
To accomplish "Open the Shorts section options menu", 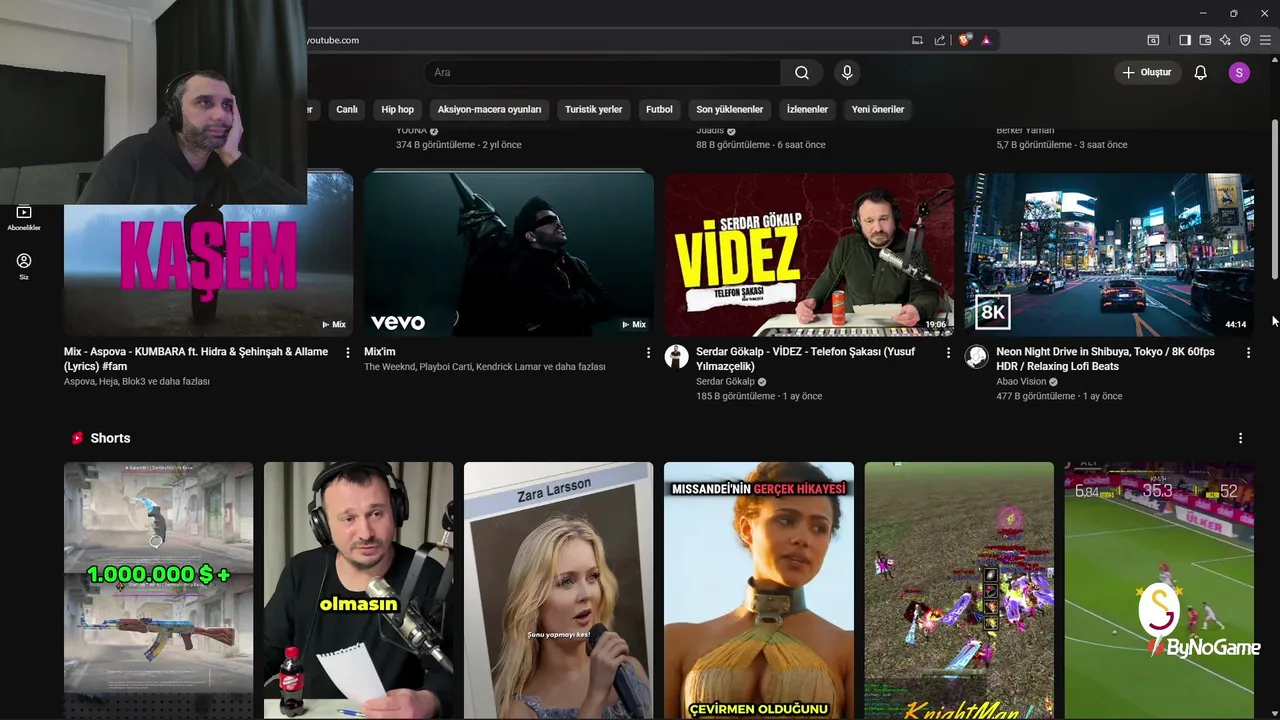I will (1240, 438).
